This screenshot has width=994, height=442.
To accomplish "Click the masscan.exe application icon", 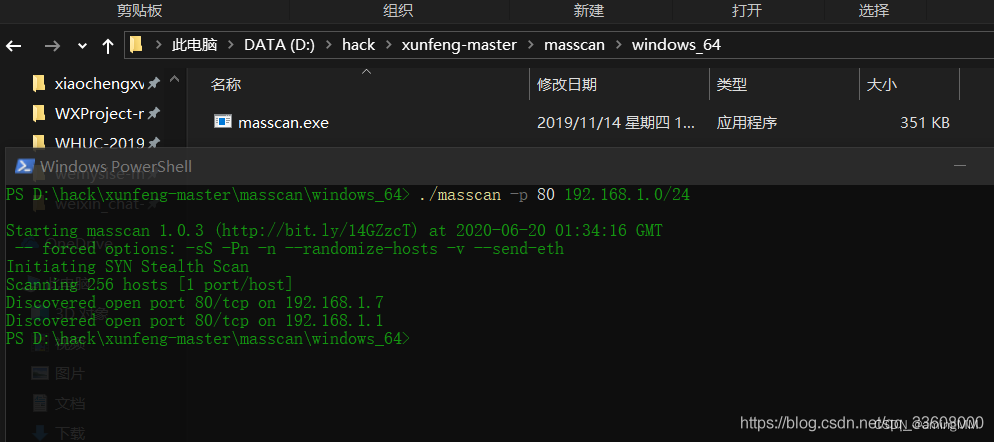I will point(223,121).
